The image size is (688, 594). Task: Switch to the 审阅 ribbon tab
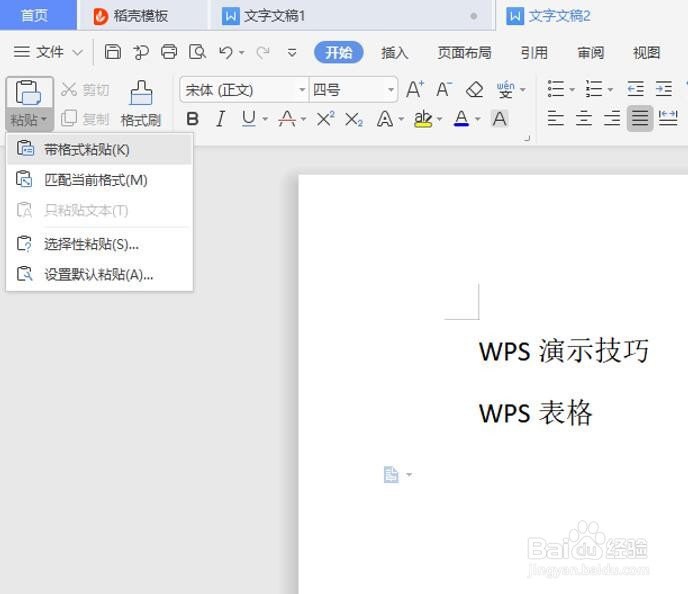point(591,53)
